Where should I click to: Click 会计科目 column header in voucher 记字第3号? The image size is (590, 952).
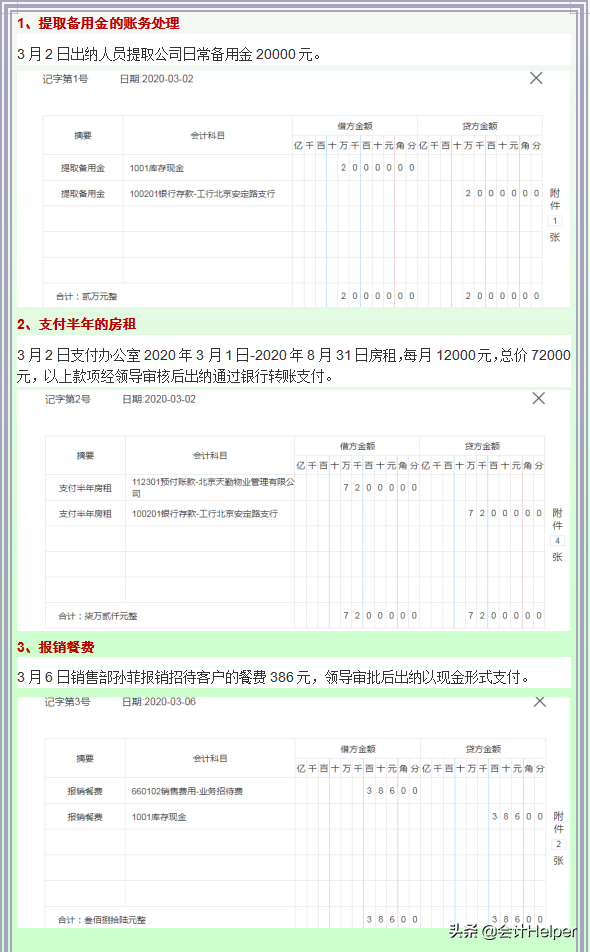pyautogui.click(x=210, y=759)
